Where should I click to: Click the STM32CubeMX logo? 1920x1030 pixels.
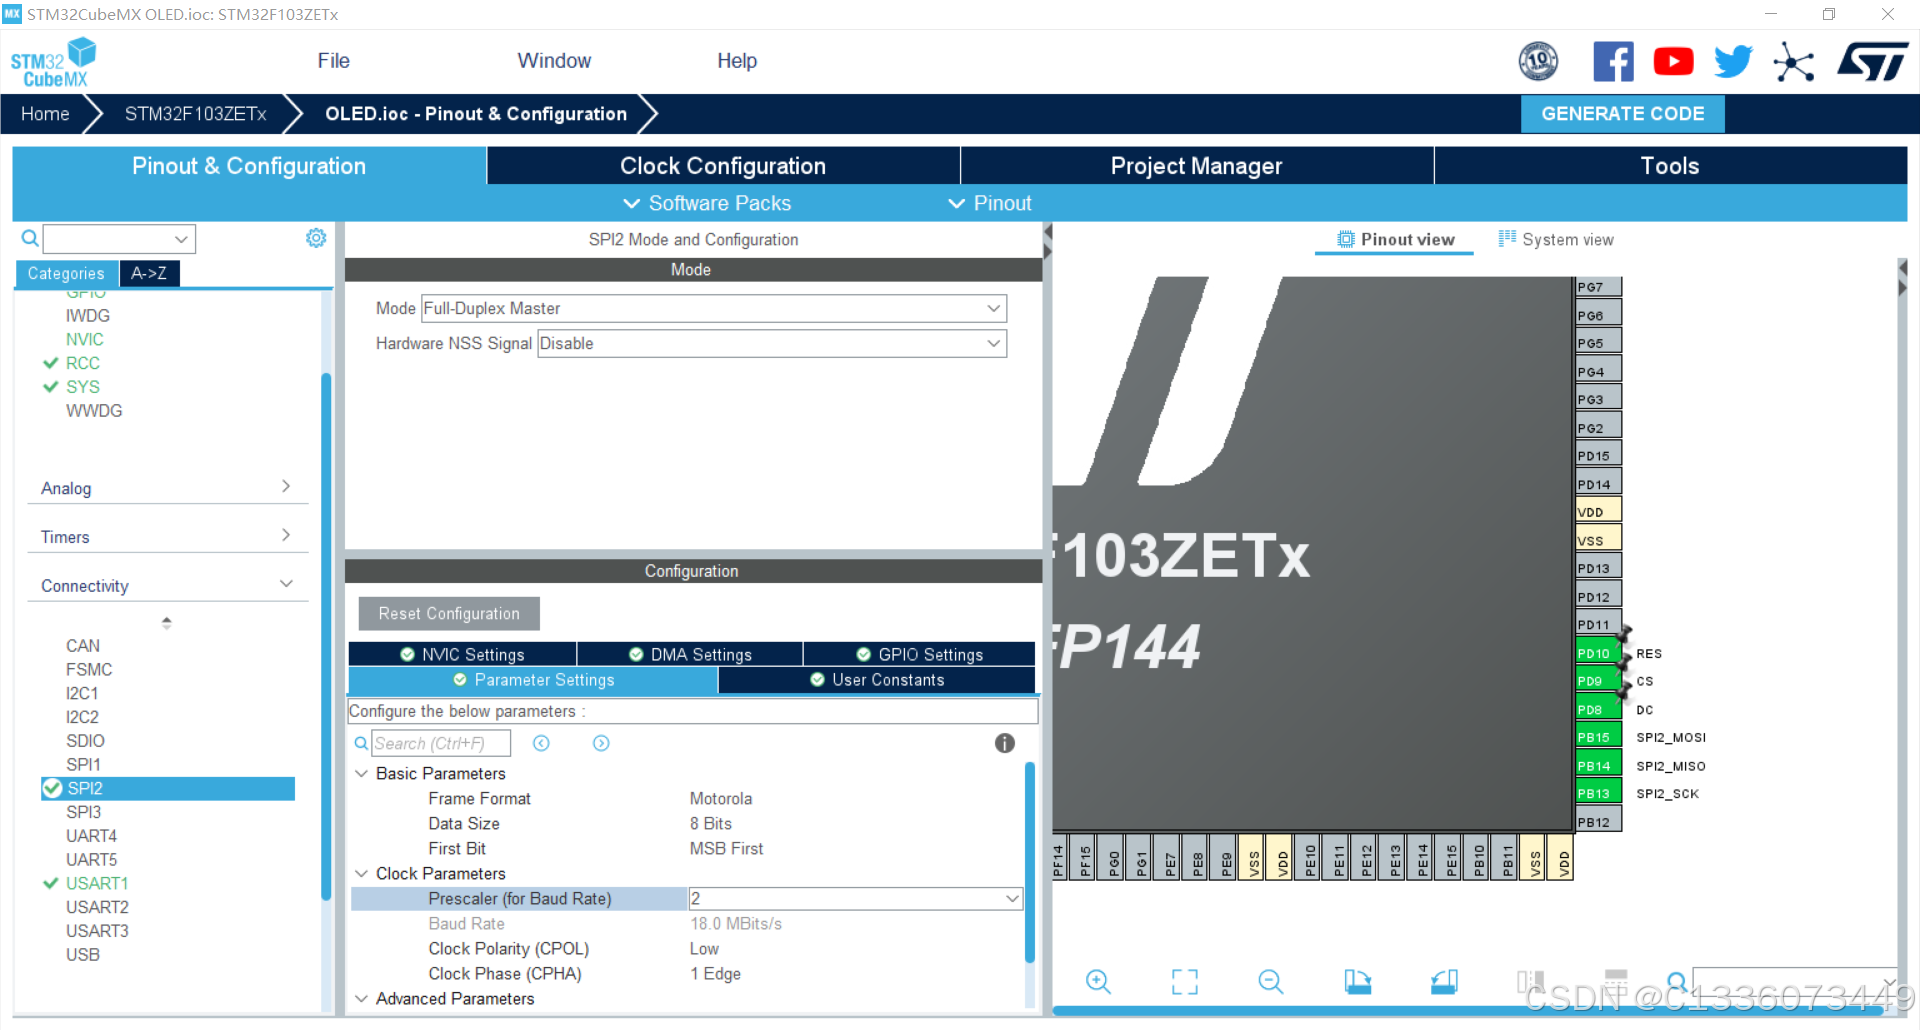[53, 62]
